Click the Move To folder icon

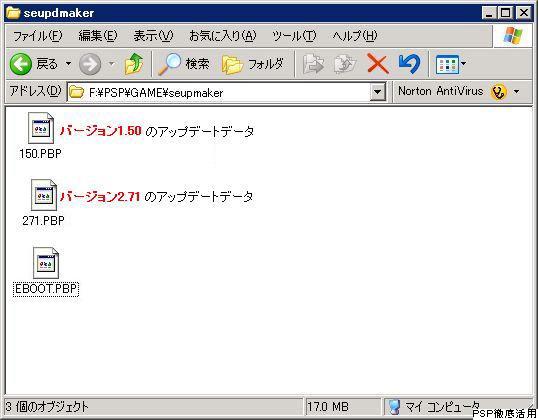pyautogui.click(x=313, y=64)
